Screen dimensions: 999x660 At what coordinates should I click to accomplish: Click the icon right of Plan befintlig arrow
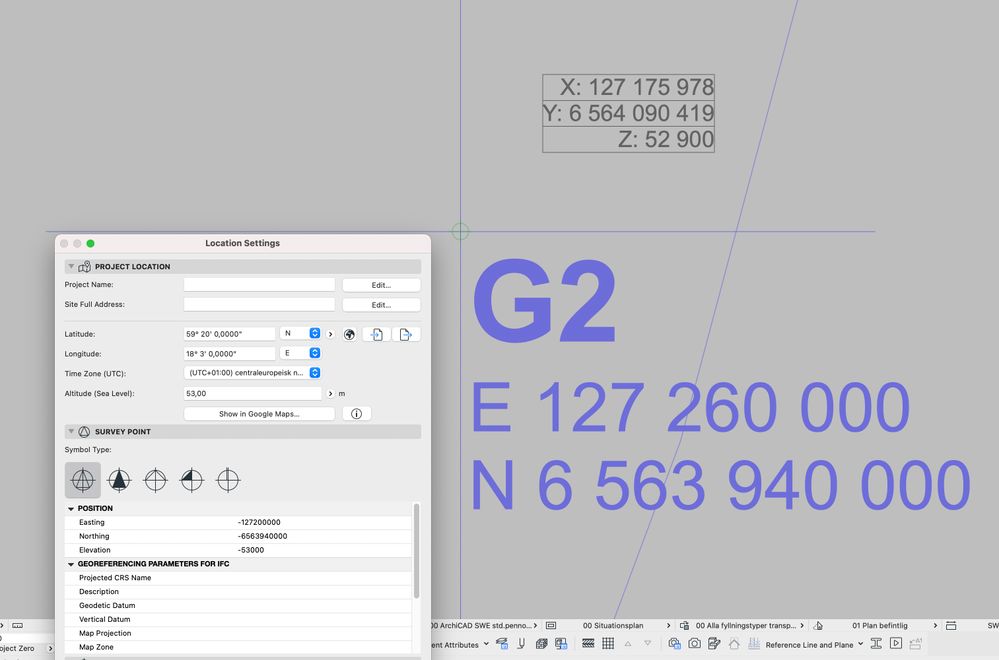tap(951, 626)
